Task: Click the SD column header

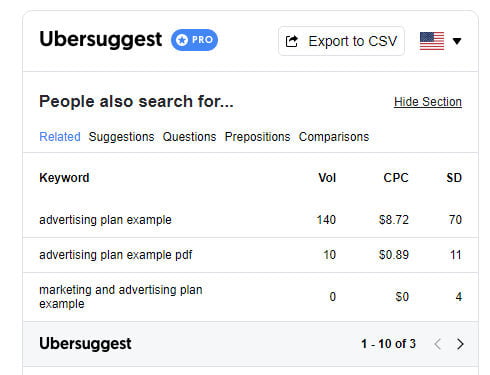Action: point(454,178)
